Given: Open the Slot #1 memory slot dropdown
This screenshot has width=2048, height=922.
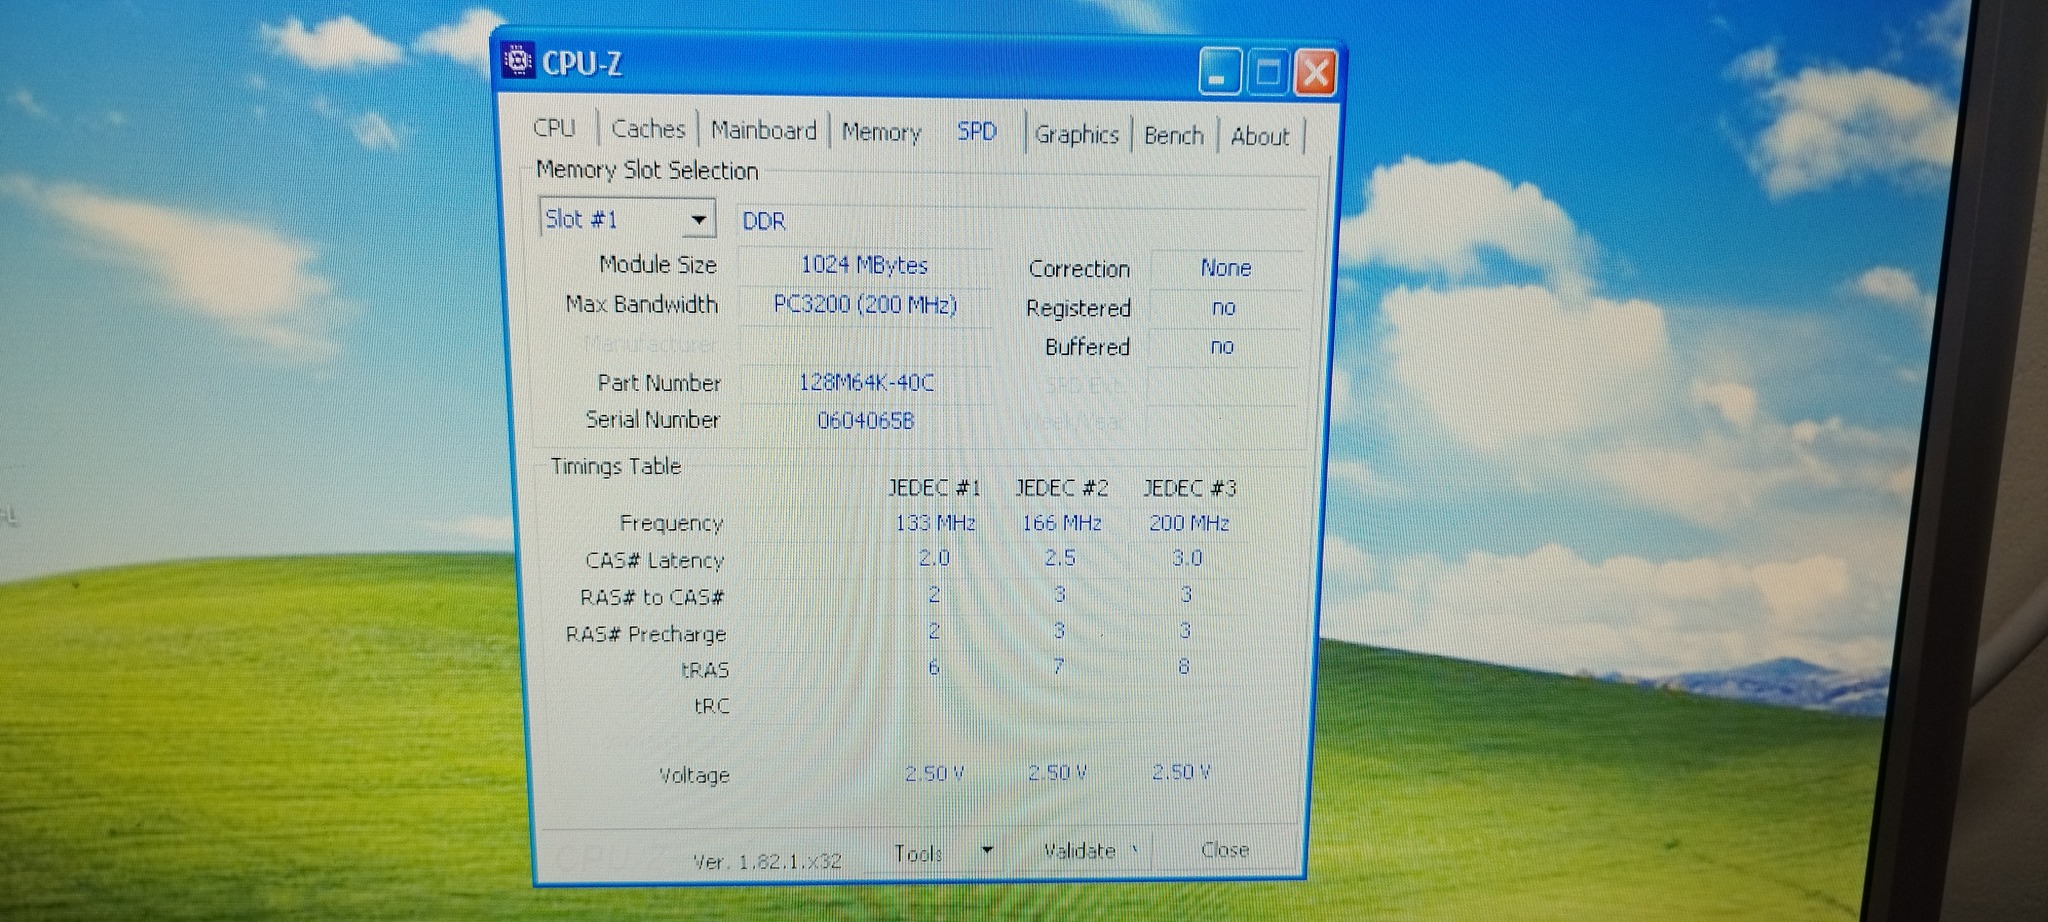Looking at the screenshot, I should 628,219.
